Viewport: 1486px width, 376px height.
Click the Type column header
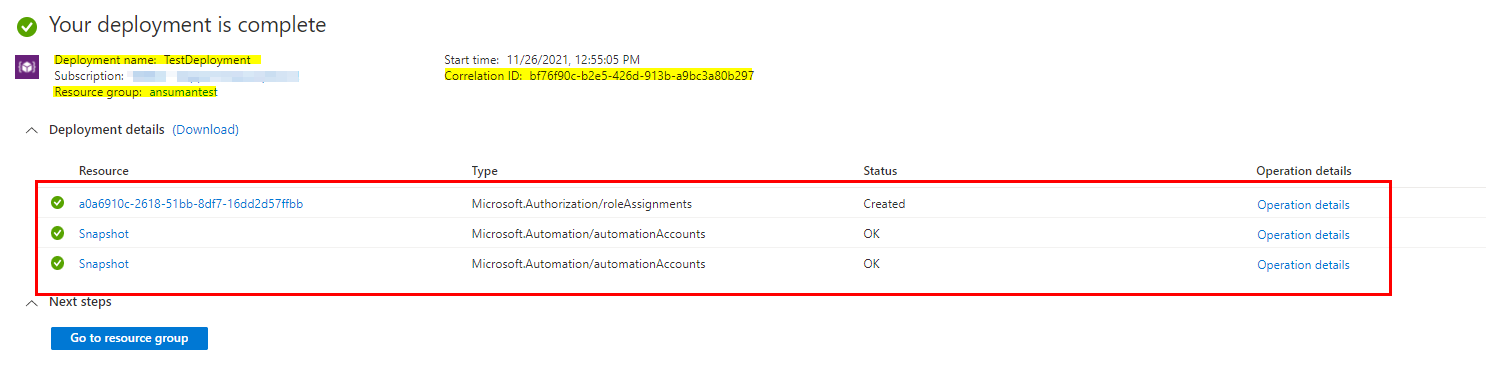point(485,171)
